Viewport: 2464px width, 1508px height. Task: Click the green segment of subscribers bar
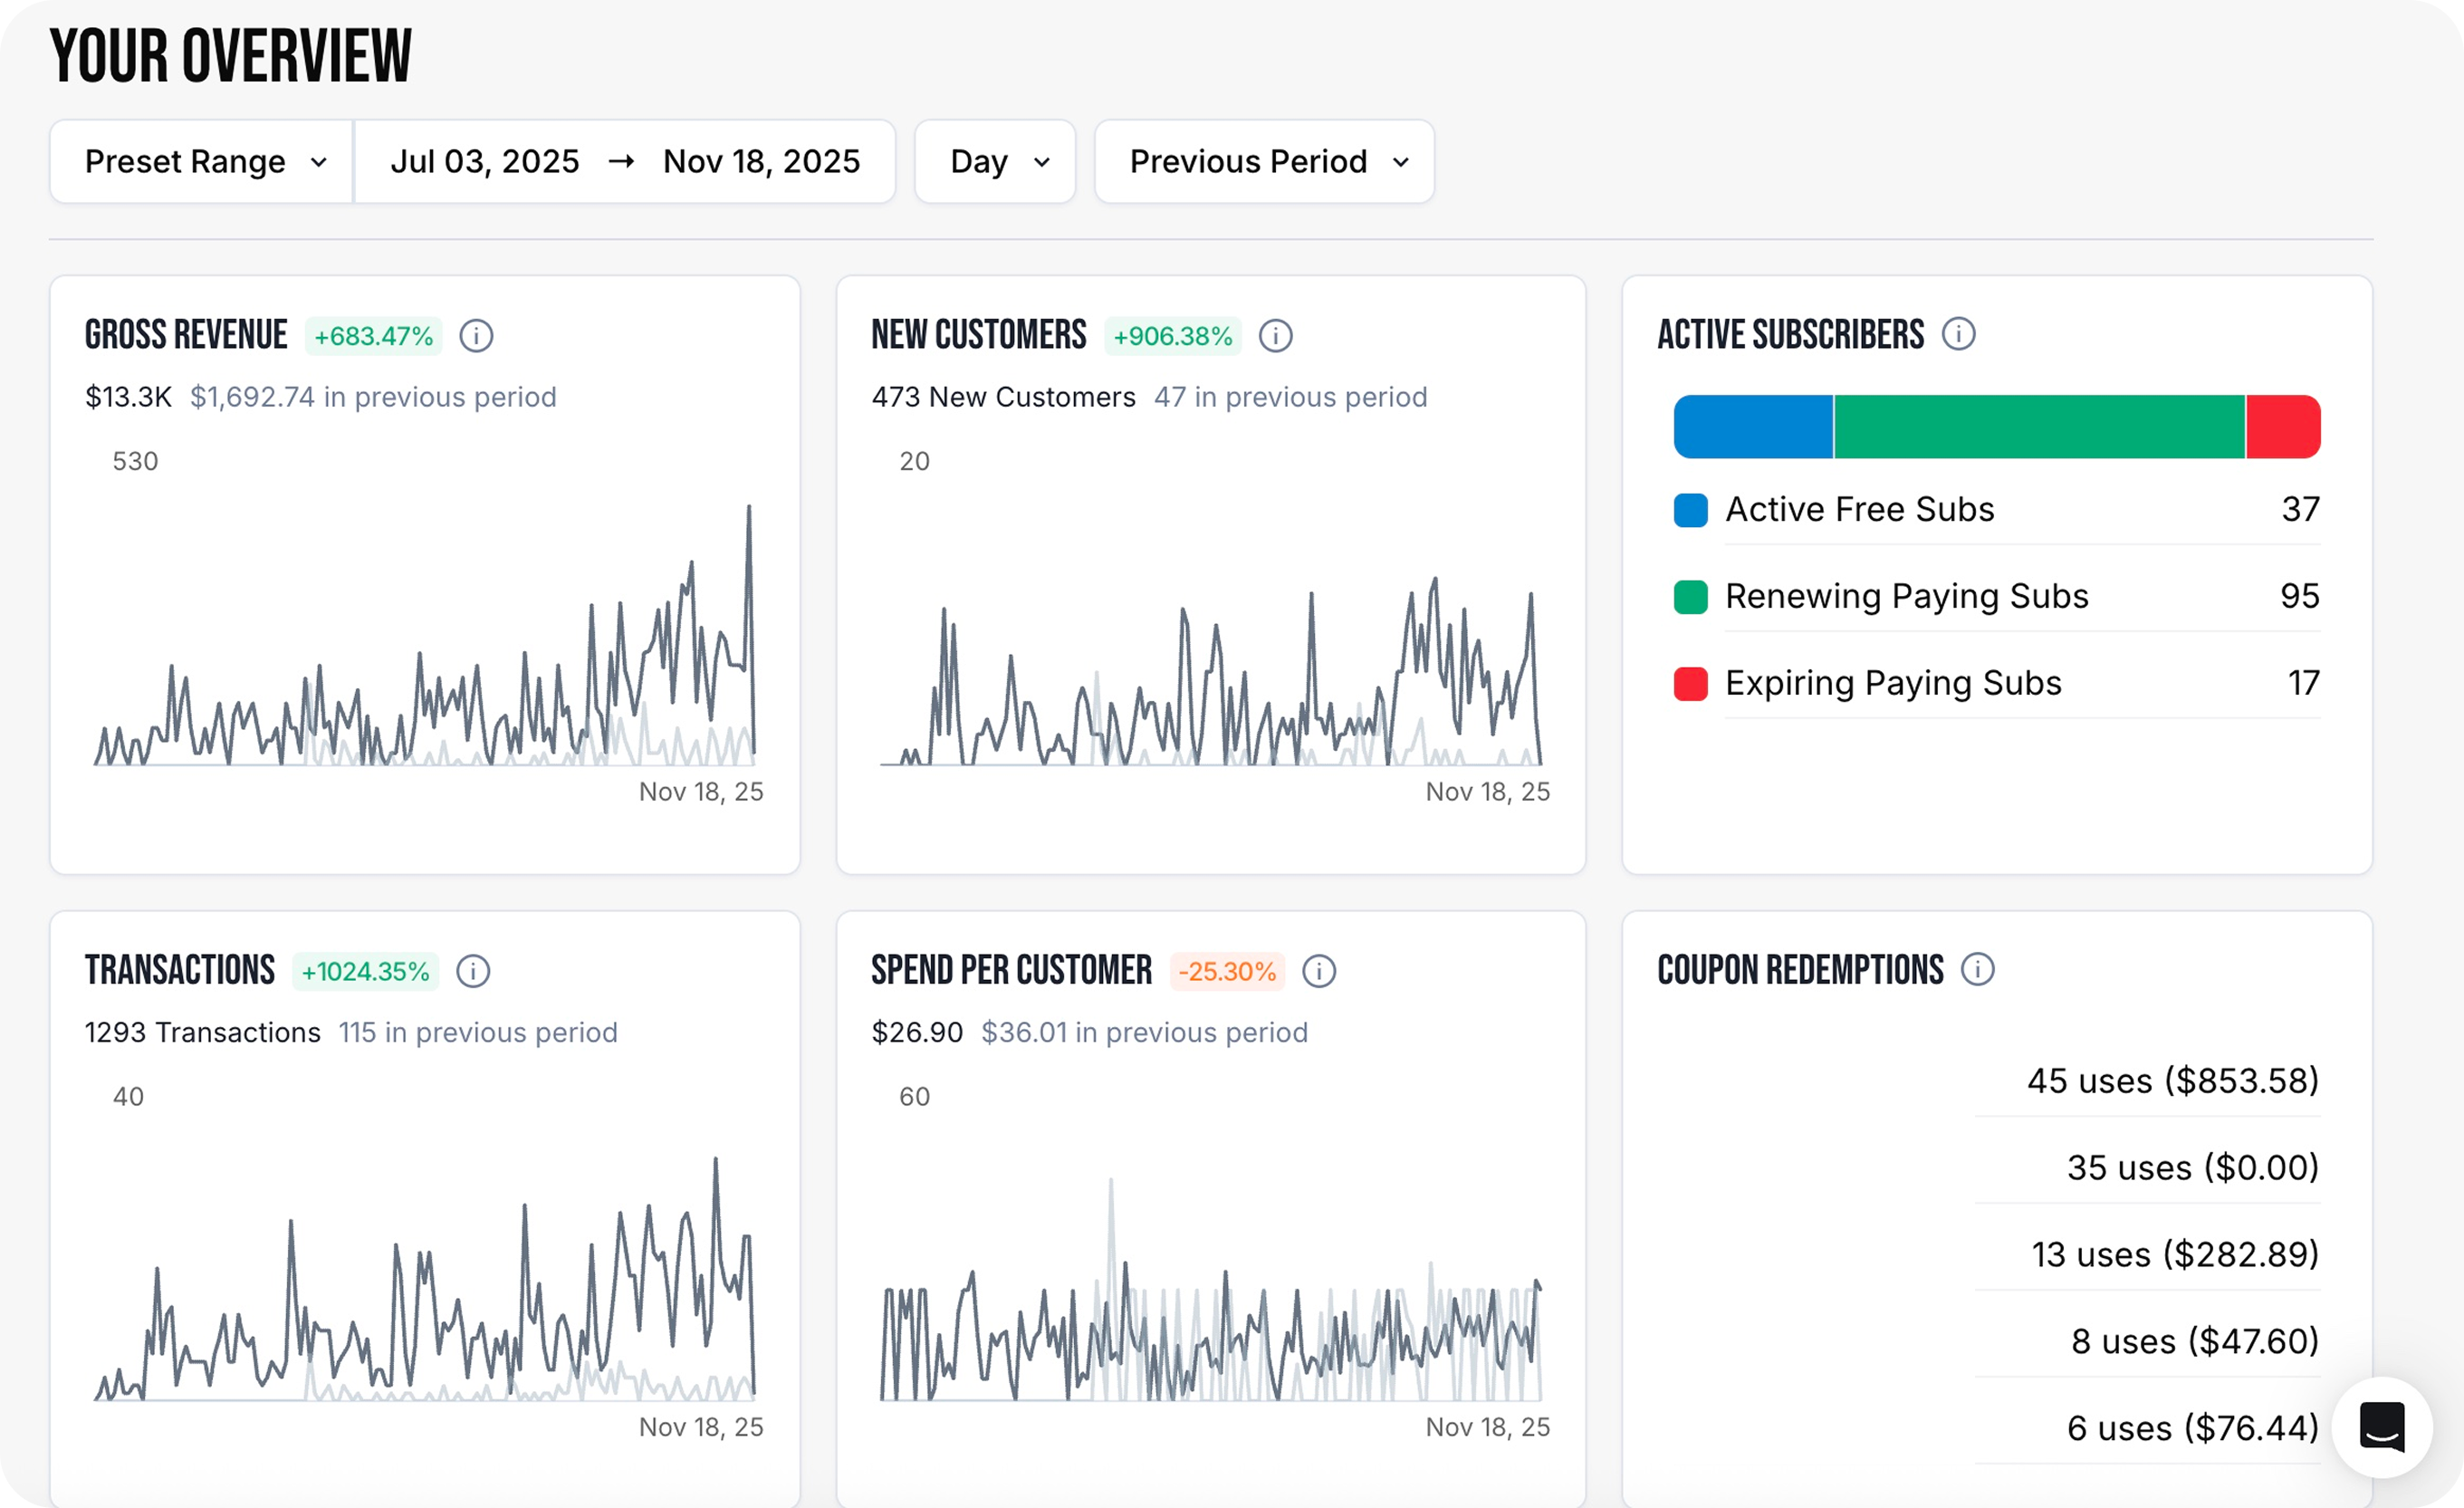click(2040, 427)
